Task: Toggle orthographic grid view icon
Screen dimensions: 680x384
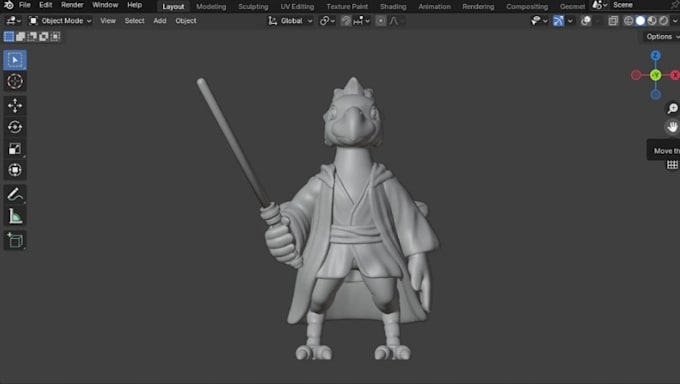Action: click(672, 164)
